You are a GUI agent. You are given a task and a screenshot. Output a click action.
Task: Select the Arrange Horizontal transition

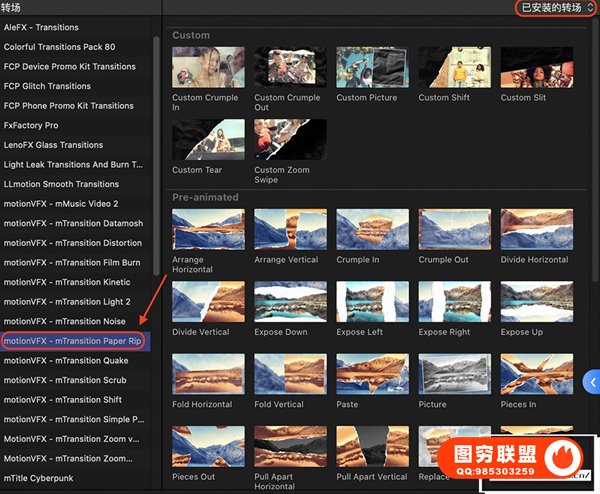coord(208,230)
